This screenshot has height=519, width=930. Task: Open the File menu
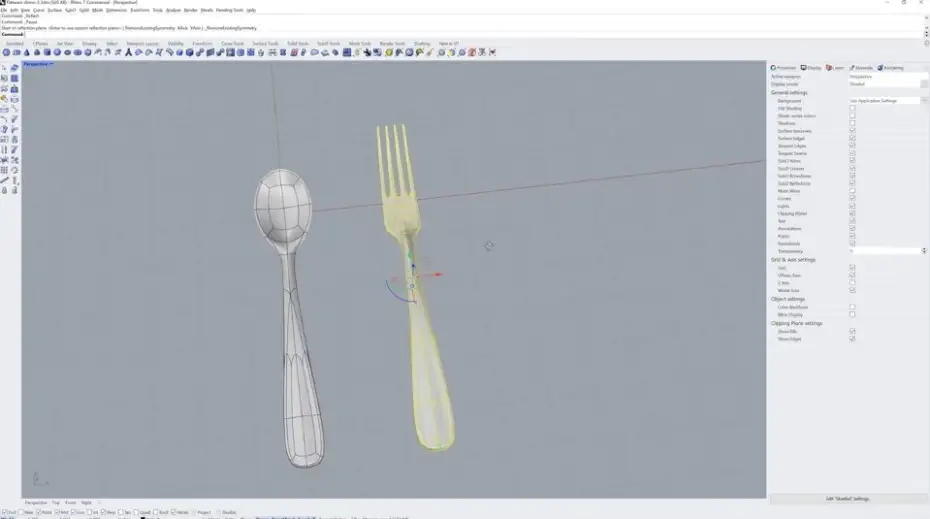point(4,10)
